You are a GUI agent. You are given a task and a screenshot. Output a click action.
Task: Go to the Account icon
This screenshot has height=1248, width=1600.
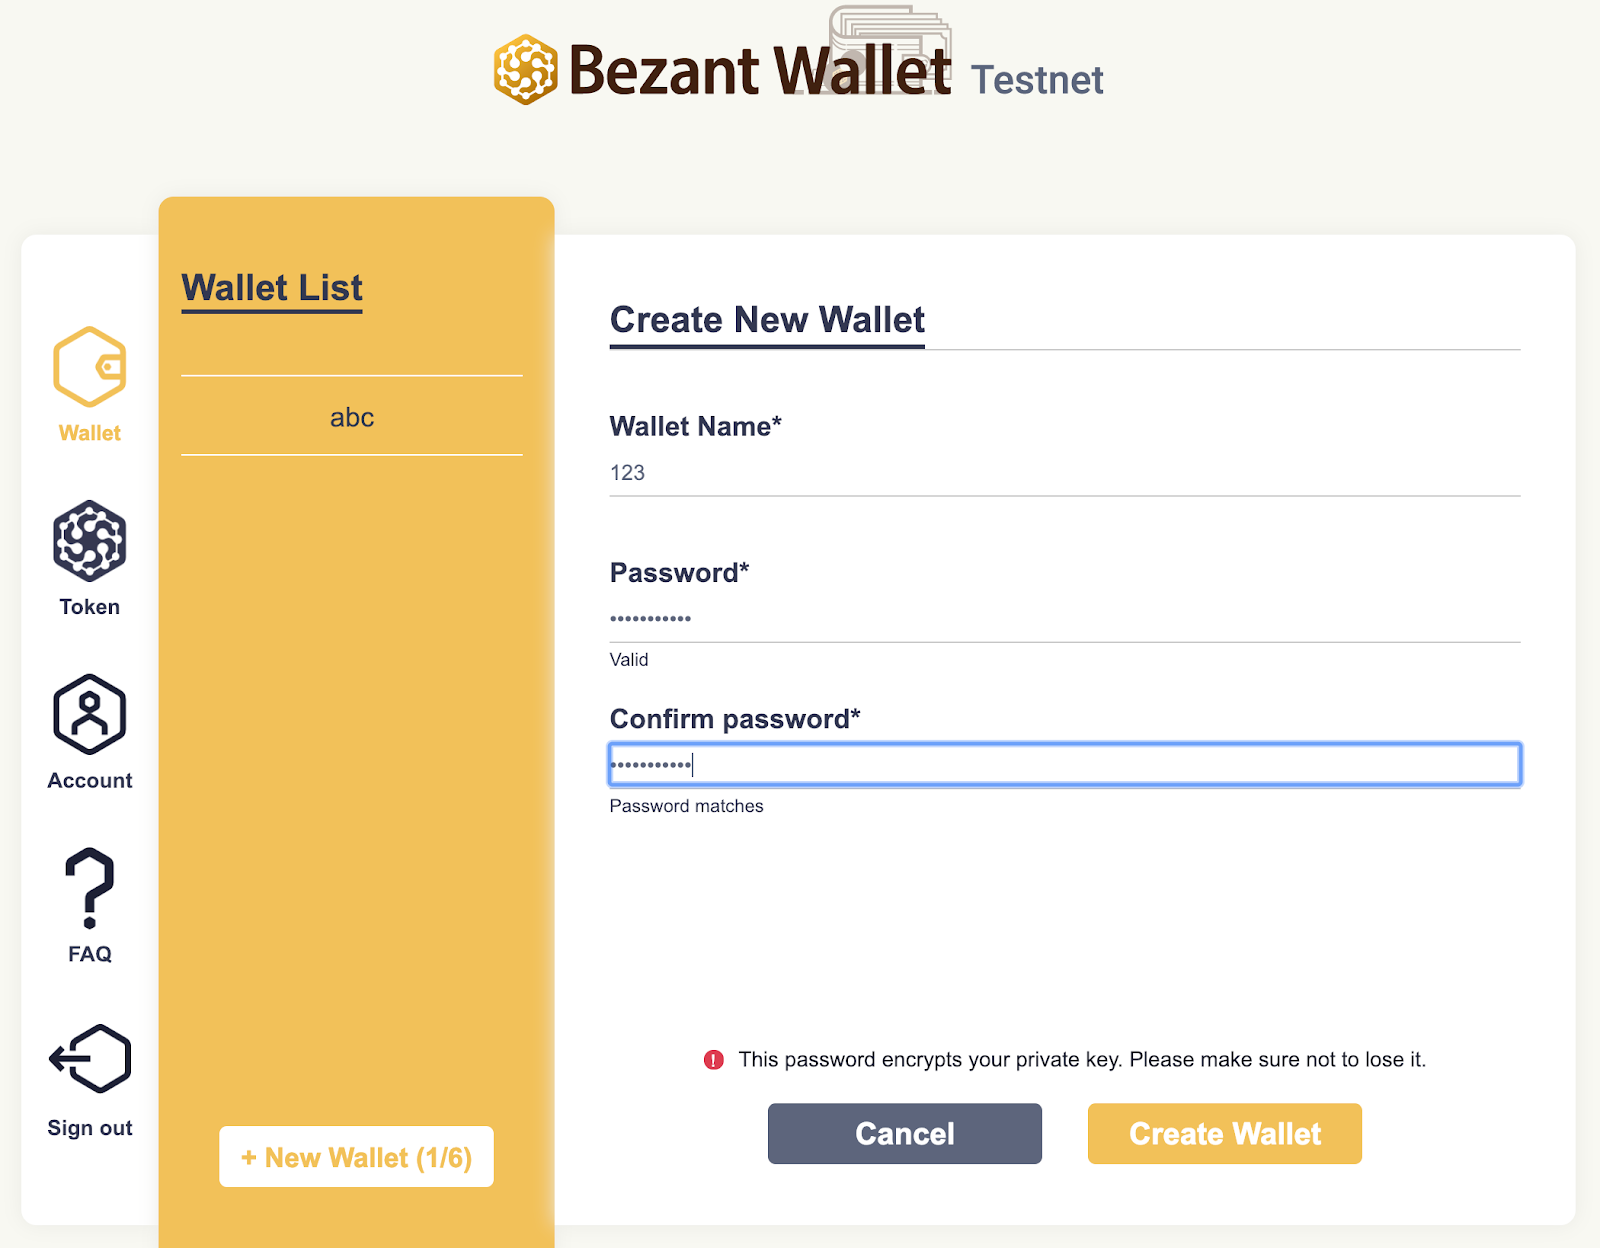tap(89, 714)
